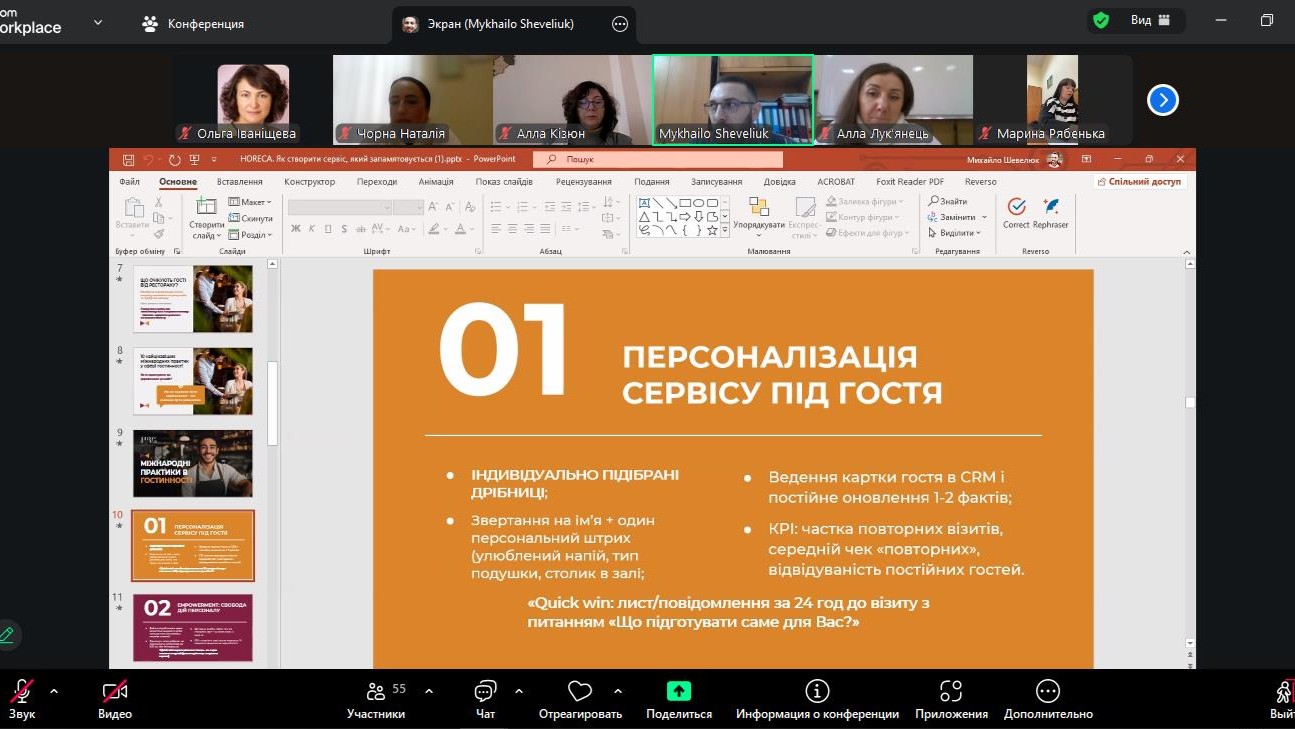Click the More options icon (Дополнительно)
Screen dimensions: 1295x729
coord(1048,692)
